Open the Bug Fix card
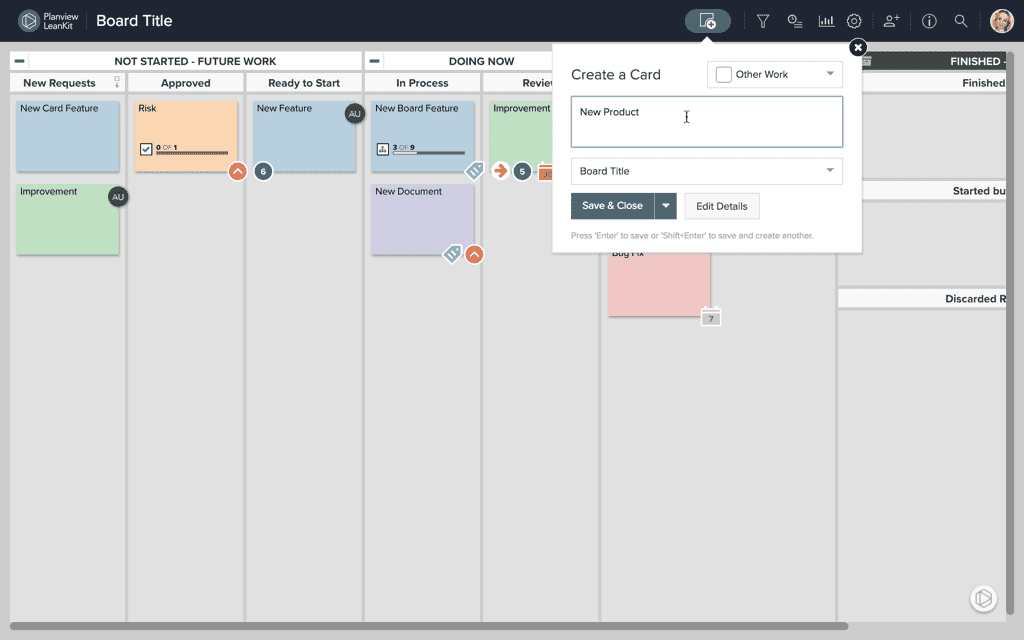This screenshot has height=640, width=1024. (x=659, y=284)
